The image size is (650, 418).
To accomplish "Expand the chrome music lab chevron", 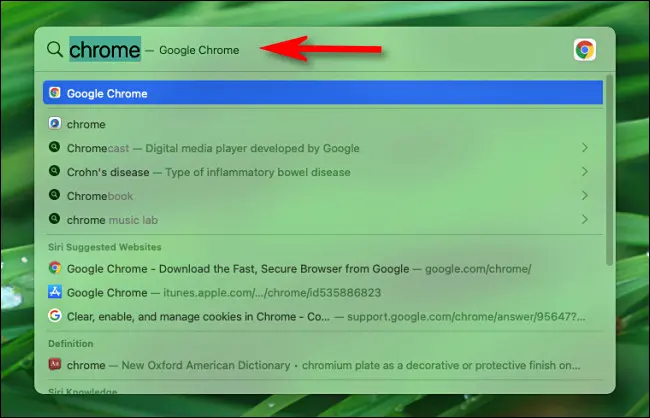I will click(584, 220).
